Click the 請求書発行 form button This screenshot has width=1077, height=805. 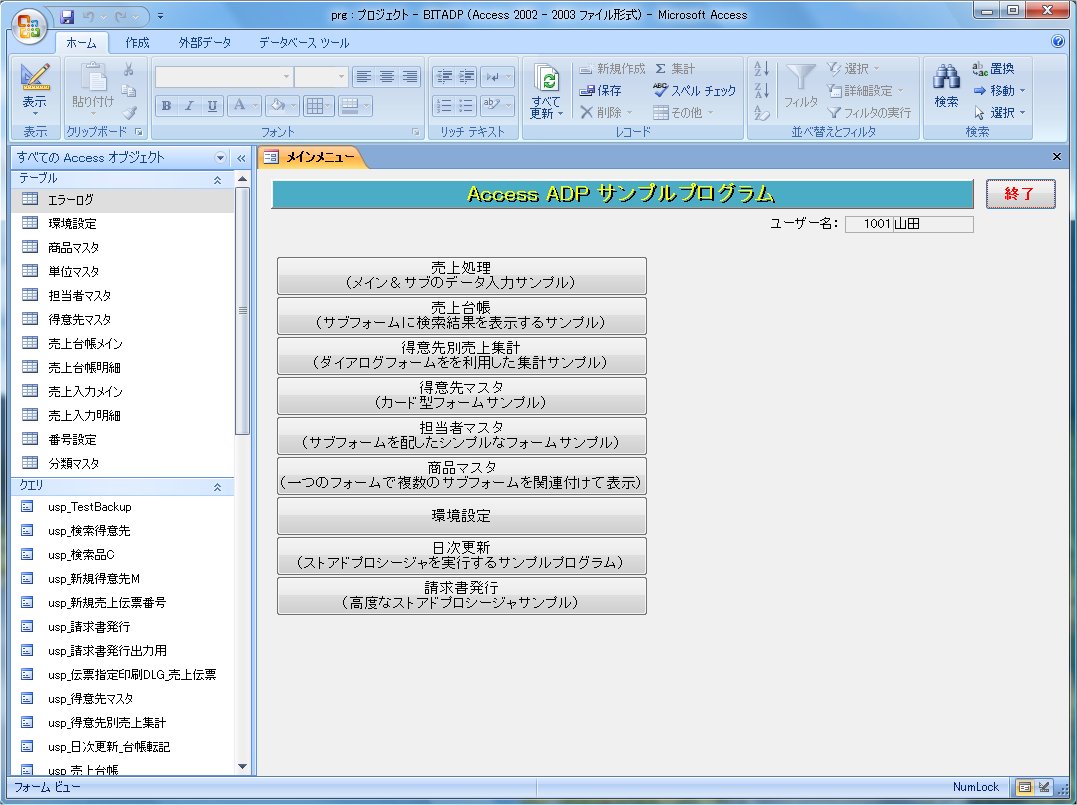tap(462, 596)
